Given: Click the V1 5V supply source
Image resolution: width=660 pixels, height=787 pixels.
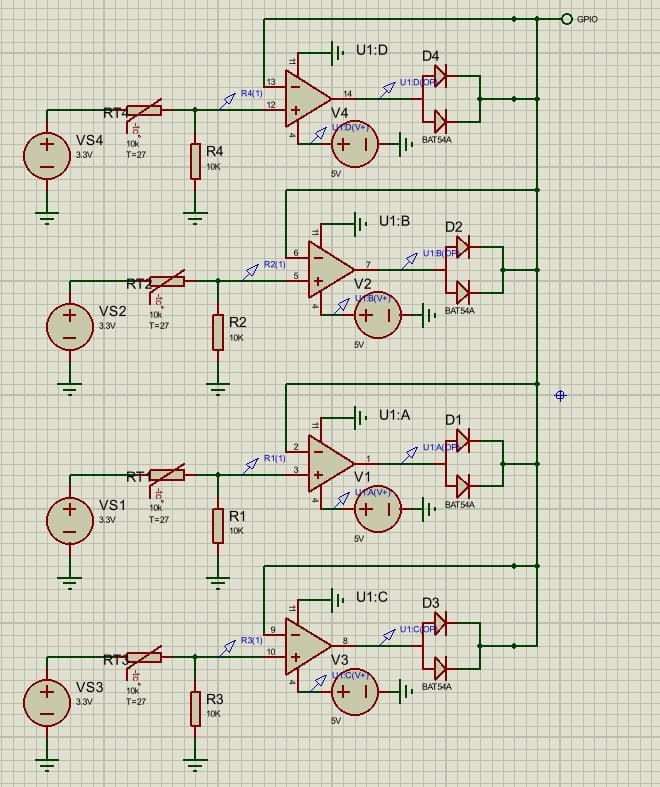Looking at the screenshot, I should [x=378, y=510].
